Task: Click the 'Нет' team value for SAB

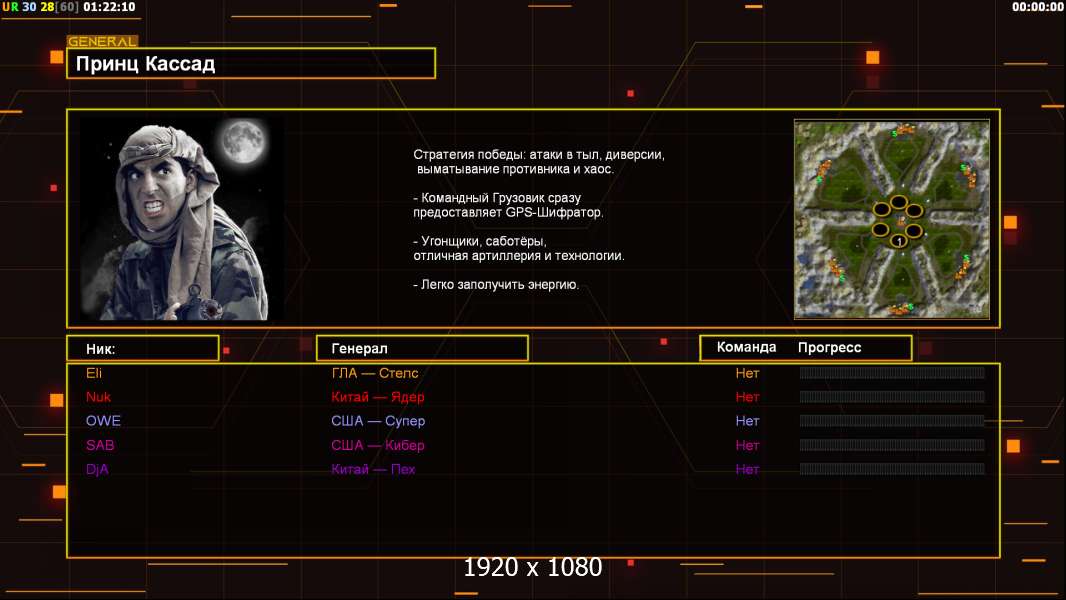Action: point(747,445)
